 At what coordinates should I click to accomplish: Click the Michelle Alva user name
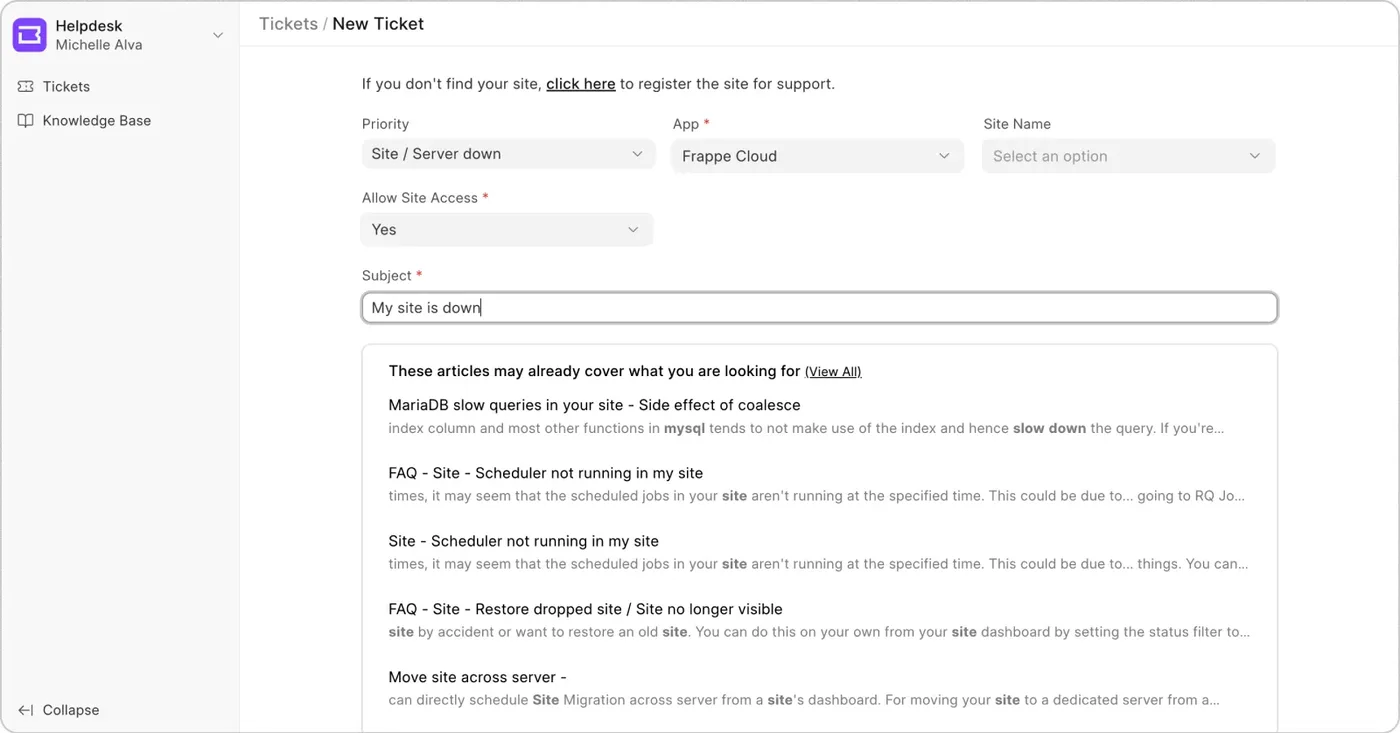(x=99, y=45)
